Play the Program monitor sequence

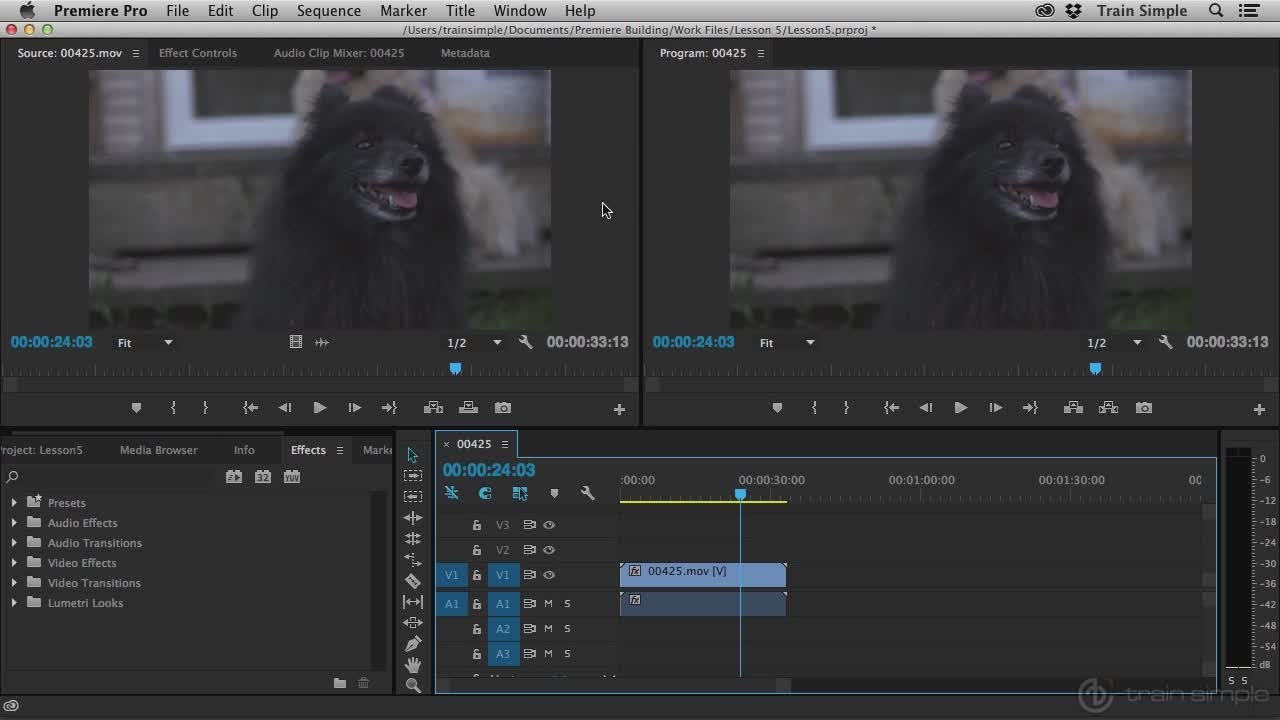pyautogui.click(x=960, y=408)
